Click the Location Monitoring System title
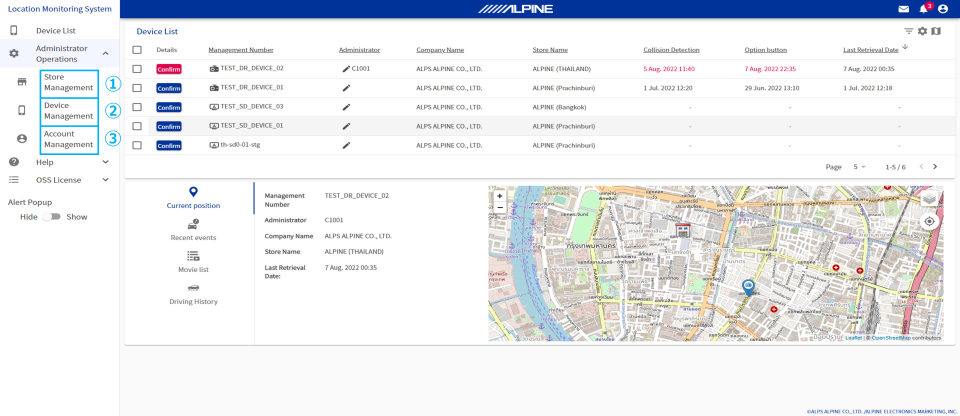This screenshot has width=960, height=416. click(x=59, y=9)
